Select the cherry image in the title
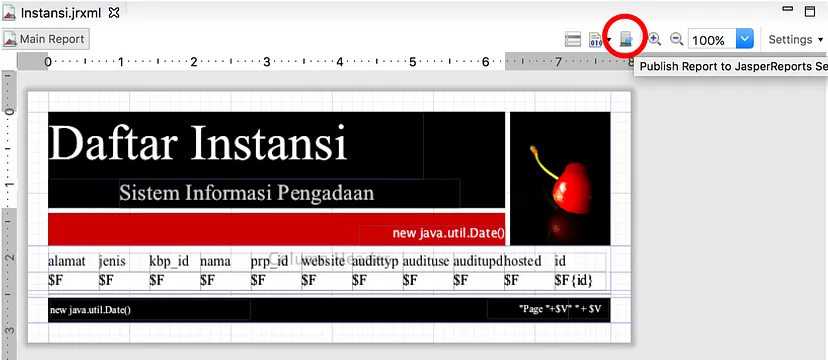This screenshot has height=360, width=828. (x=560, y=178)
